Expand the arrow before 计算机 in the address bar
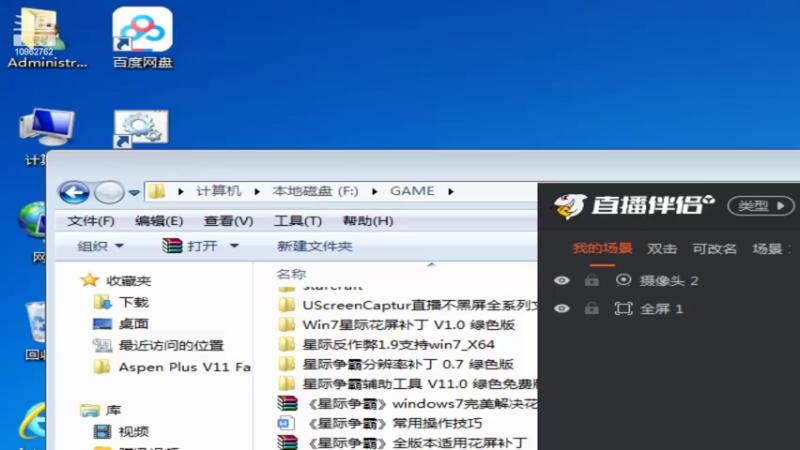This screenshot has height=450, width=800. point(181,192)
